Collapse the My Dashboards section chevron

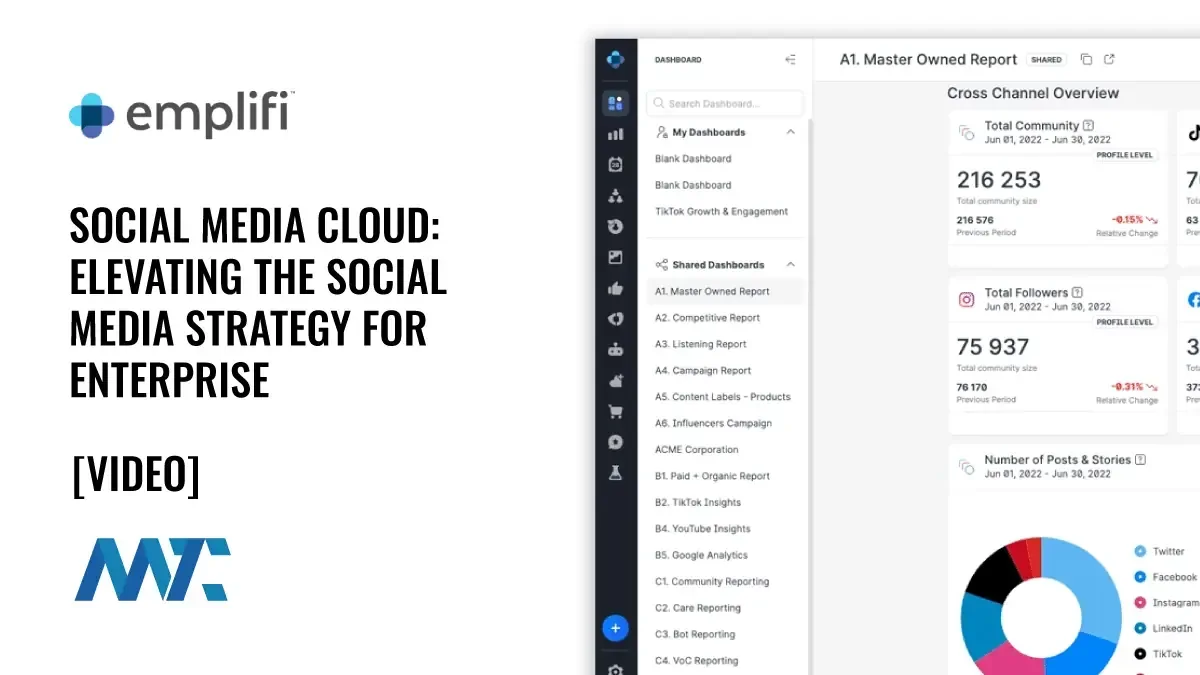(791, 132)
